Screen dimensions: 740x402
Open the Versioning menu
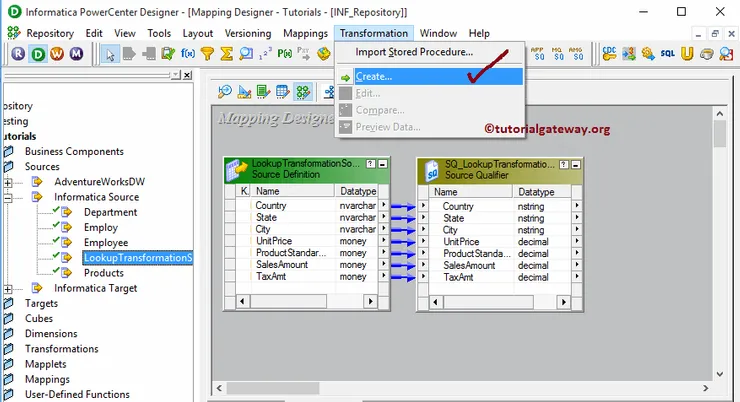[248, 34]
